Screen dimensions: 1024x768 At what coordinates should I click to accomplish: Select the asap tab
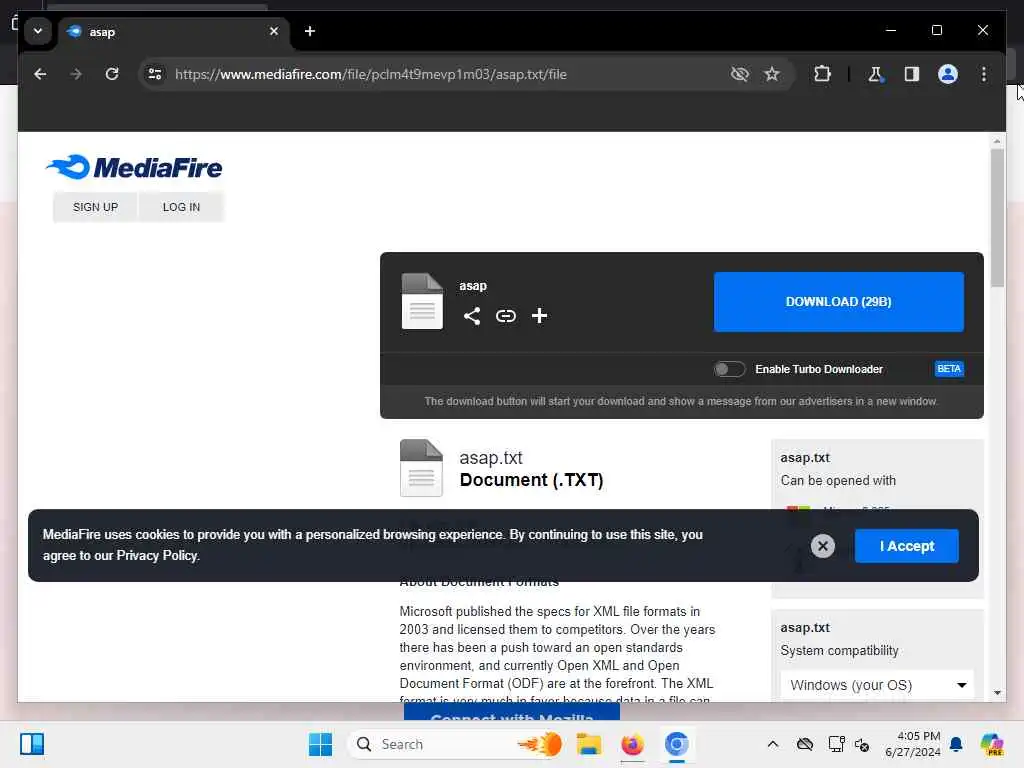click(174, 31)
